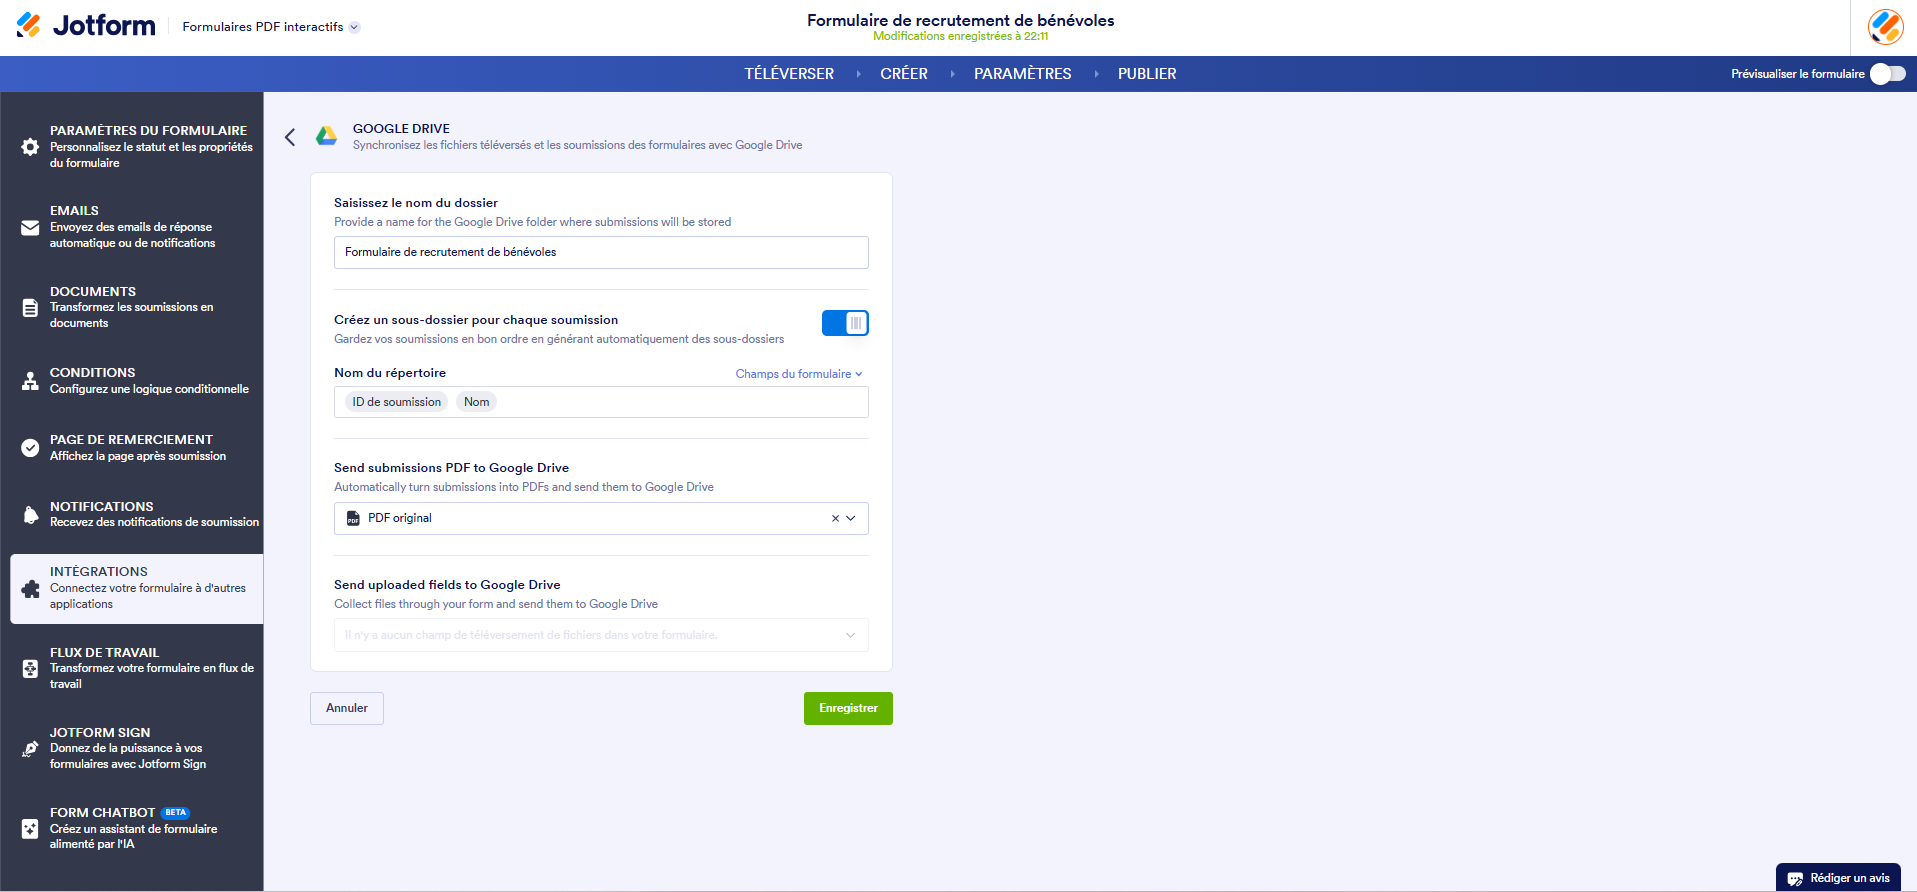Clear the PDF original selection
Image resolution: width=1917 pixels, height=892 pixels.
(x=835, y=519)
